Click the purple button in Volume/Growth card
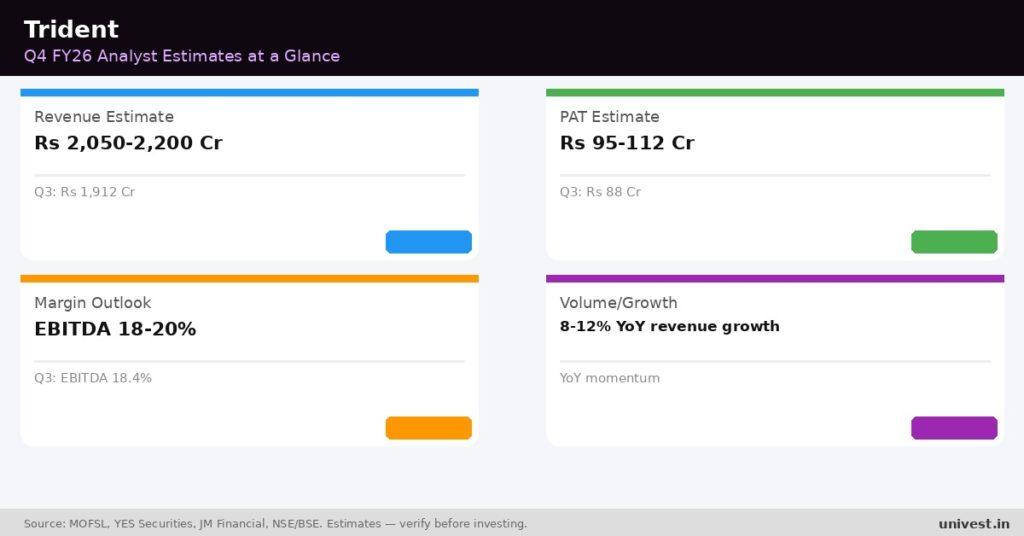 click(954, 428)
